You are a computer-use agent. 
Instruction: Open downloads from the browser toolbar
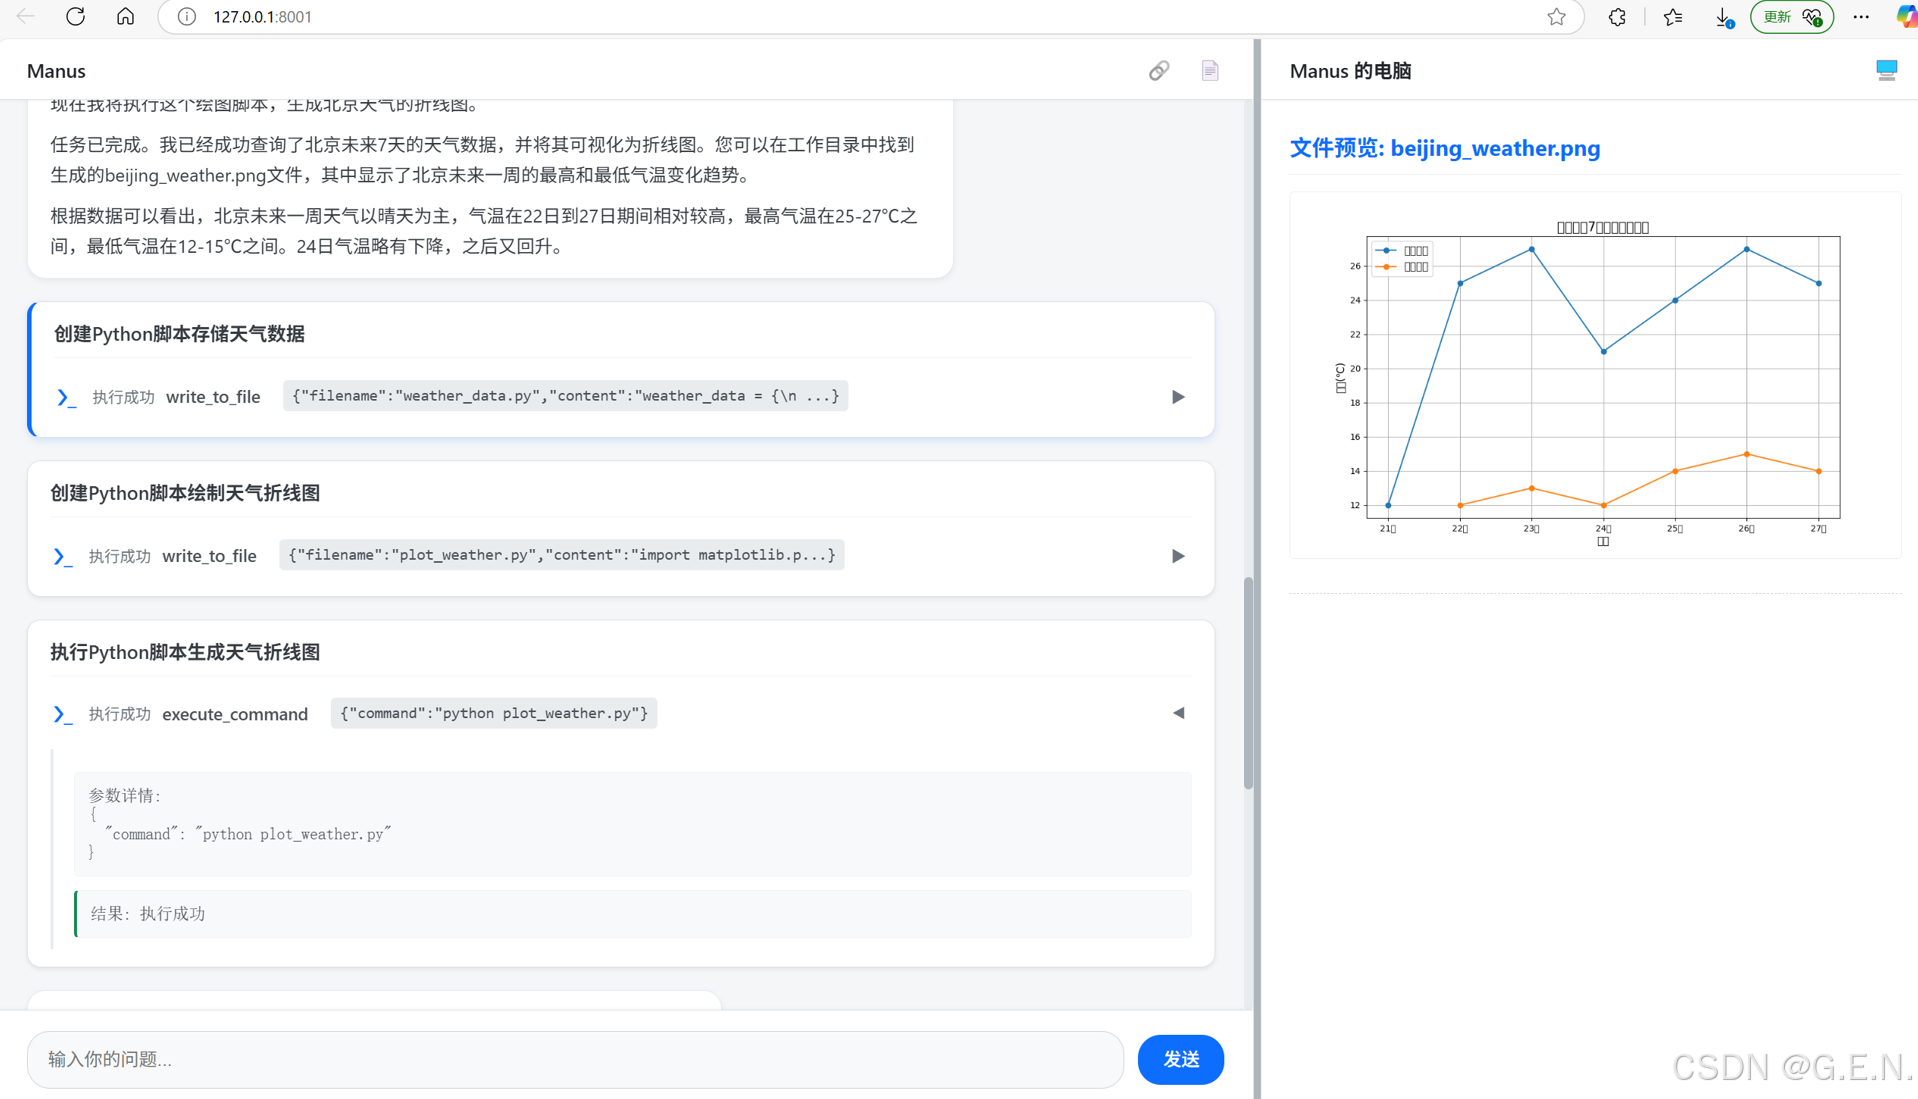pyautogui.click(x=1723, y=16)
